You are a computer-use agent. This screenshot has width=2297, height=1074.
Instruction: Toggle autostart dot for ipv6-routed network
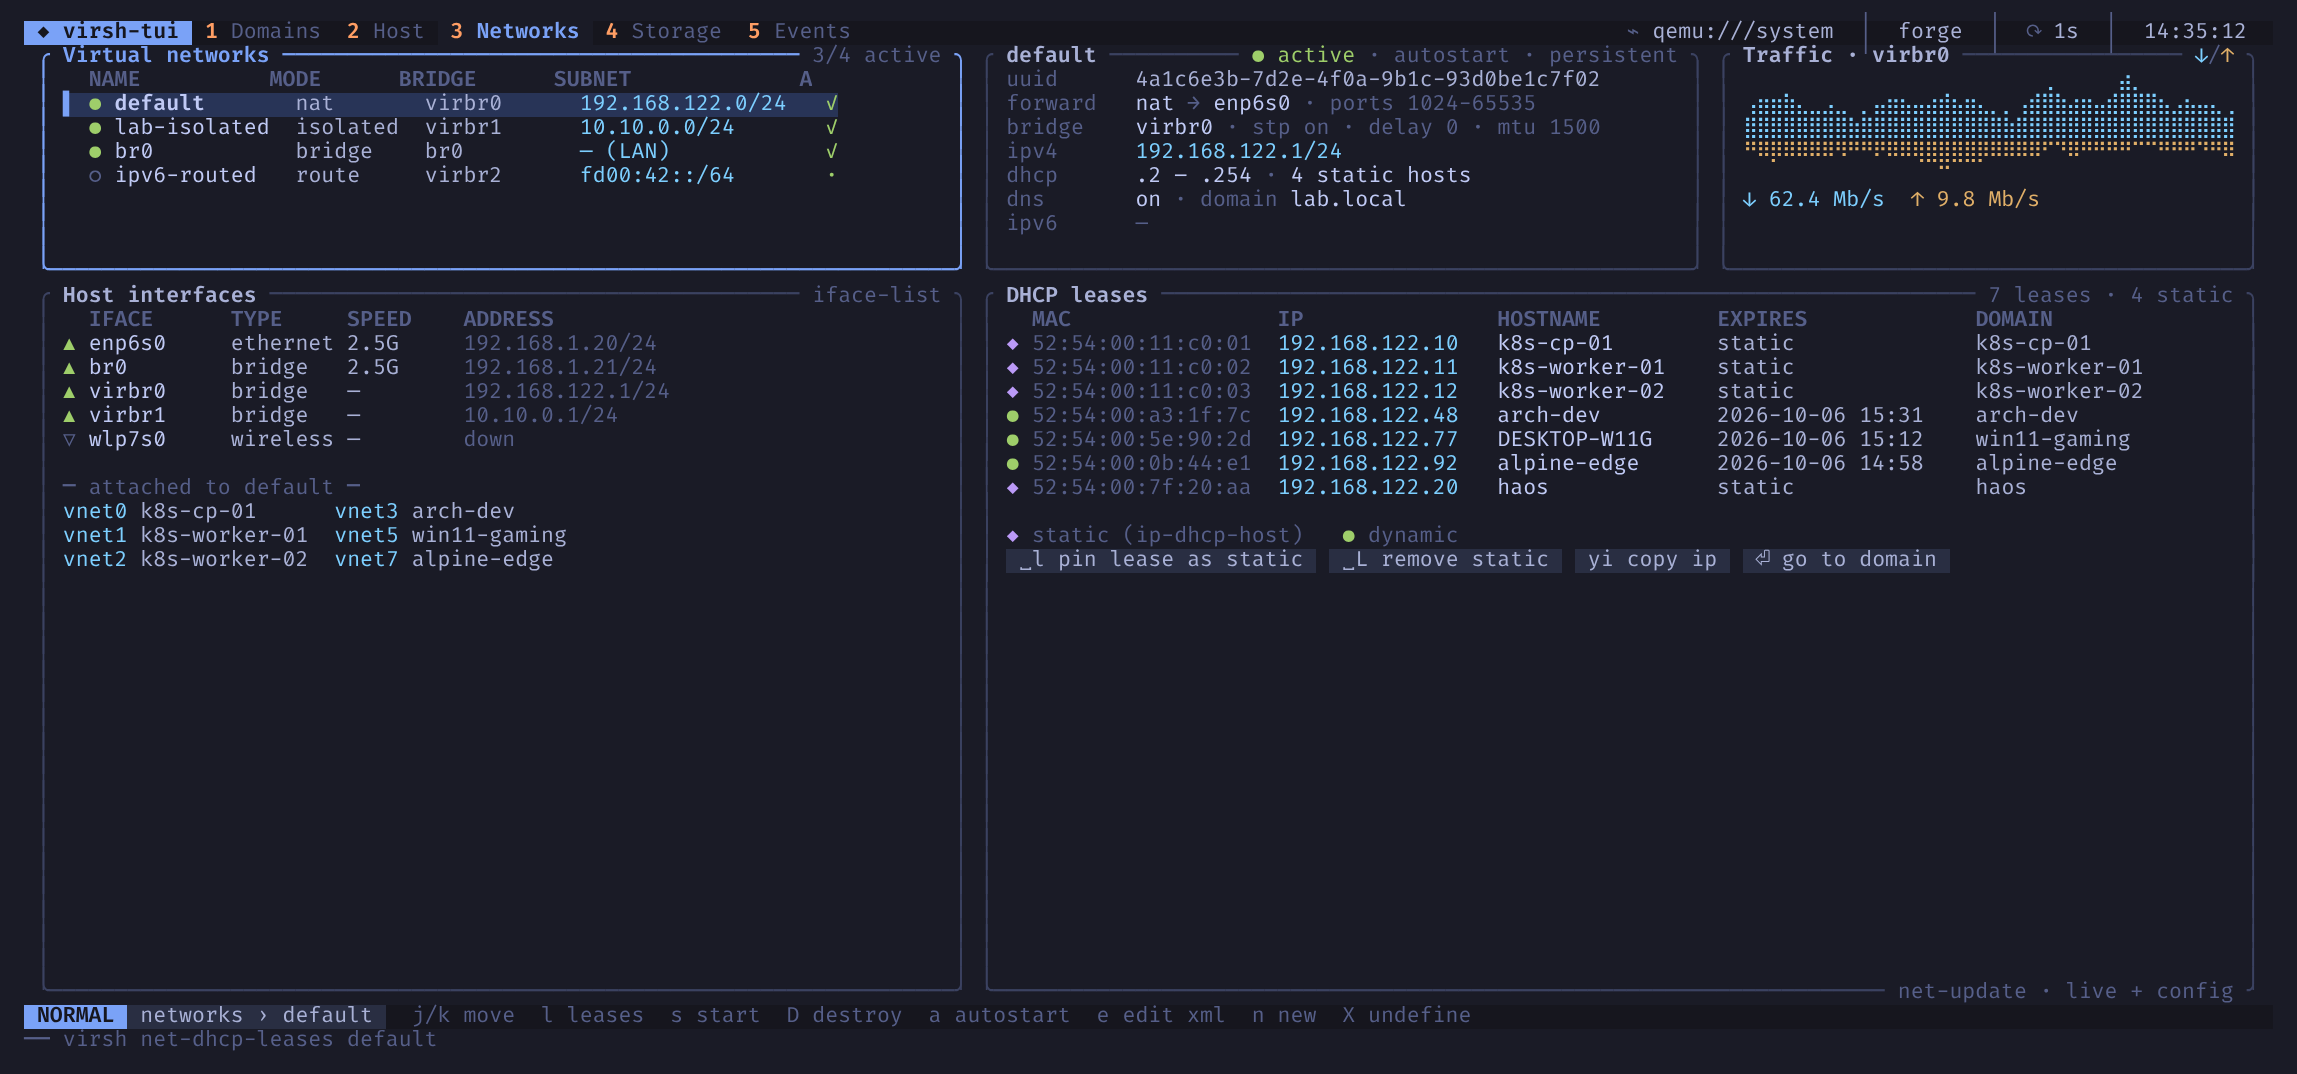click(x=831, y=175)
